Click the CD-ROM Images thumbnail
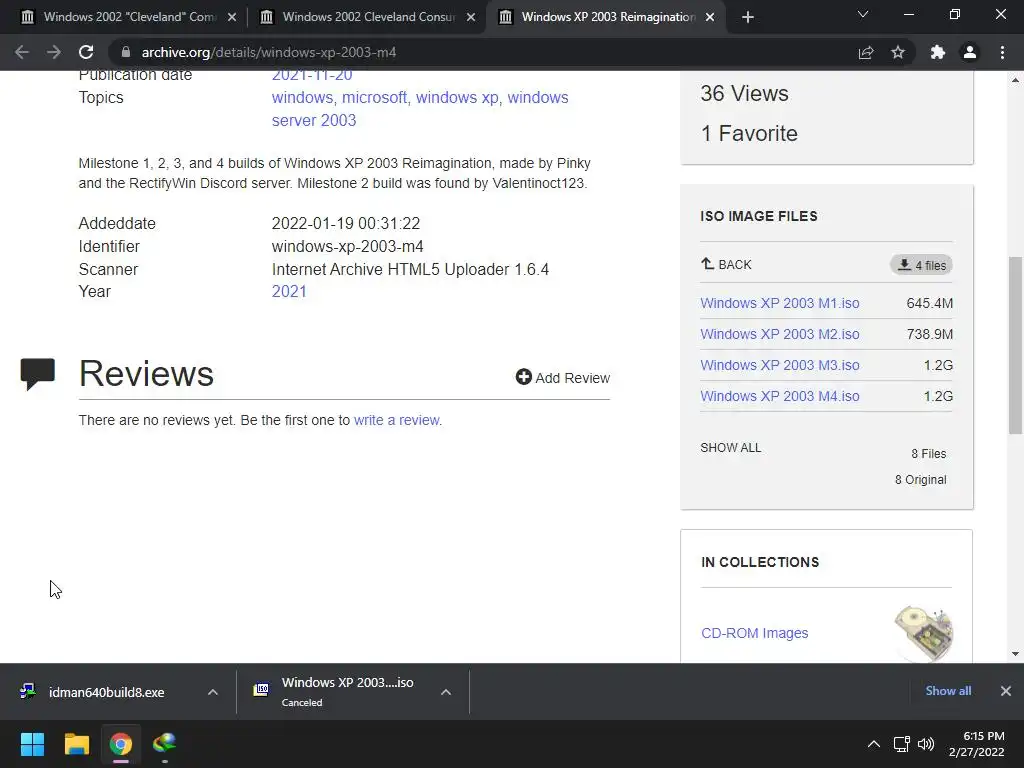Image resolution: width=1024 pixels, height=768 pixels. [x=923, y=633]
